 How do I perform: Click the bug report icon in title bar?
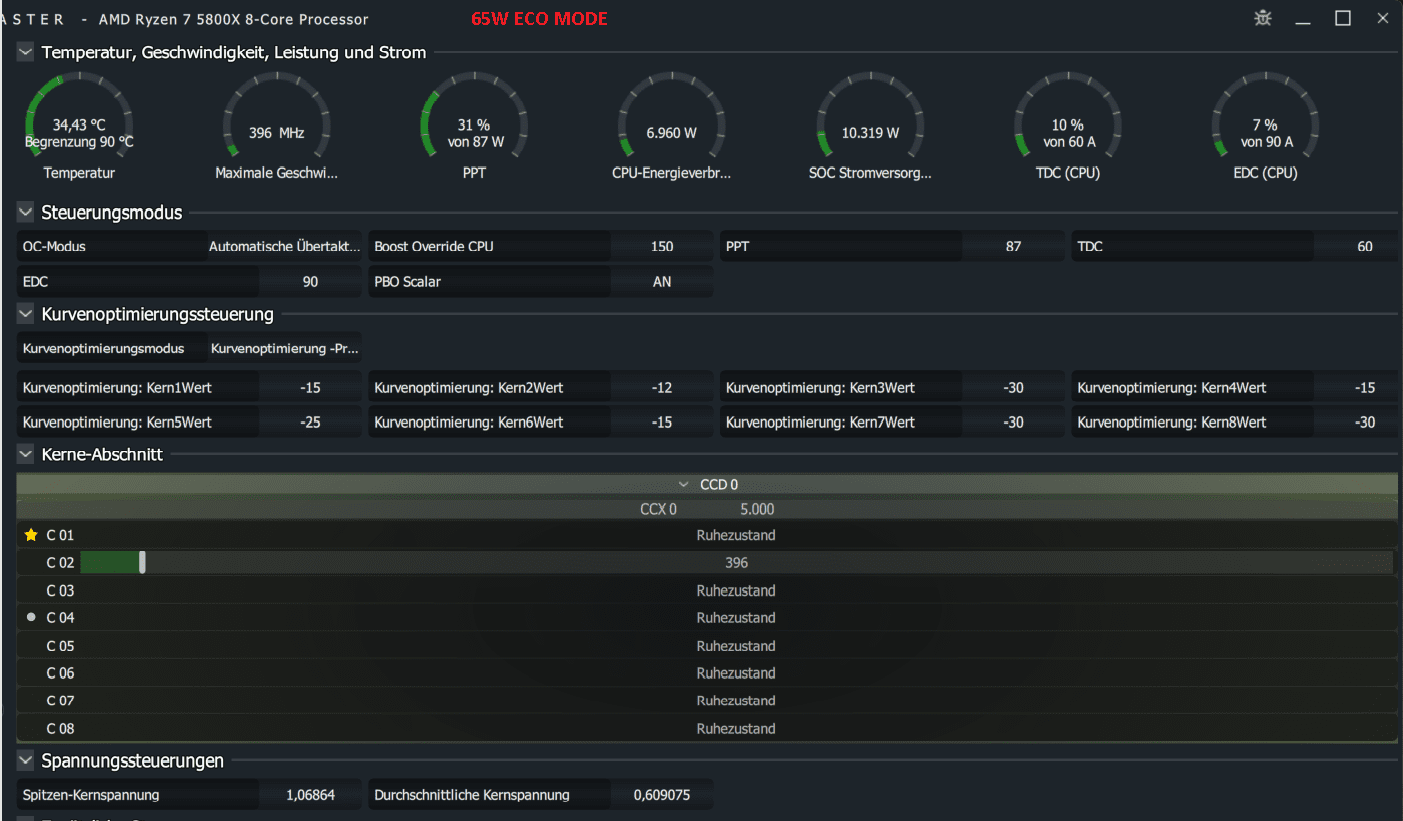pyautogui.click(x=1263, y=18)
